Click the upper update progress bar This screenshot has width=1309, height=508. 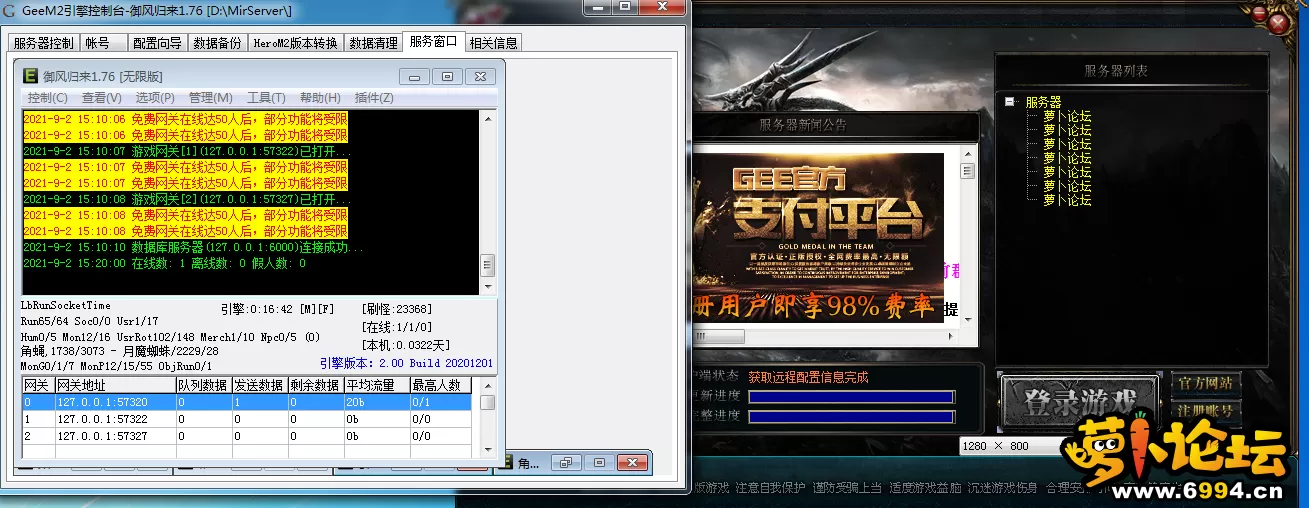[851, 397]
